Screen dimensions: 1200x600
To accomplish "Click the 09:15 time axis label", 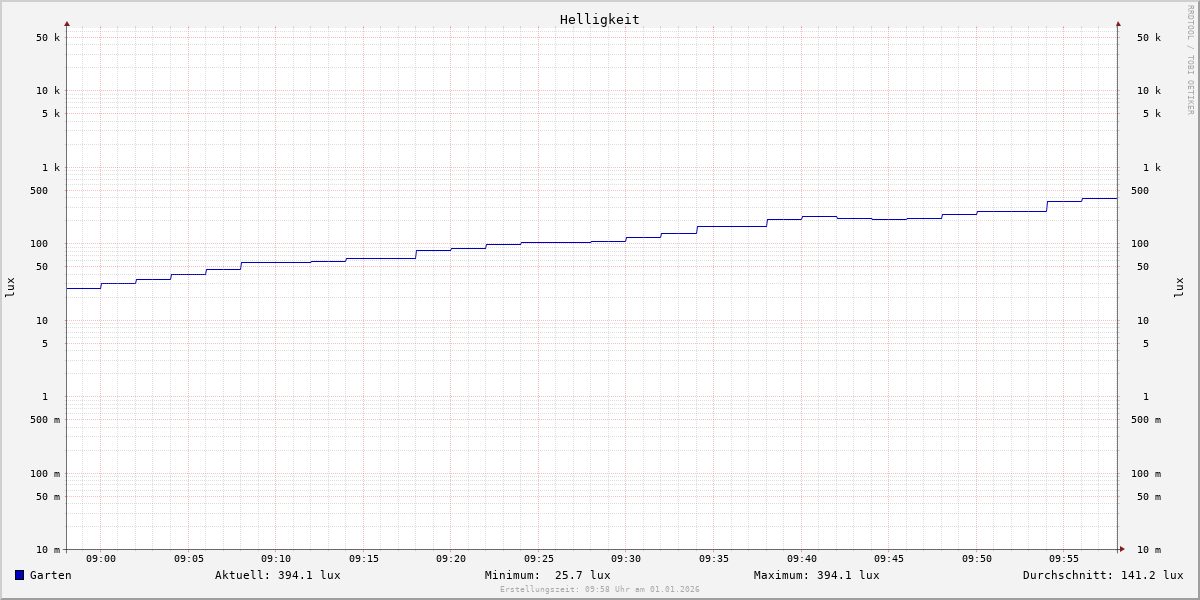I will 364,559.
